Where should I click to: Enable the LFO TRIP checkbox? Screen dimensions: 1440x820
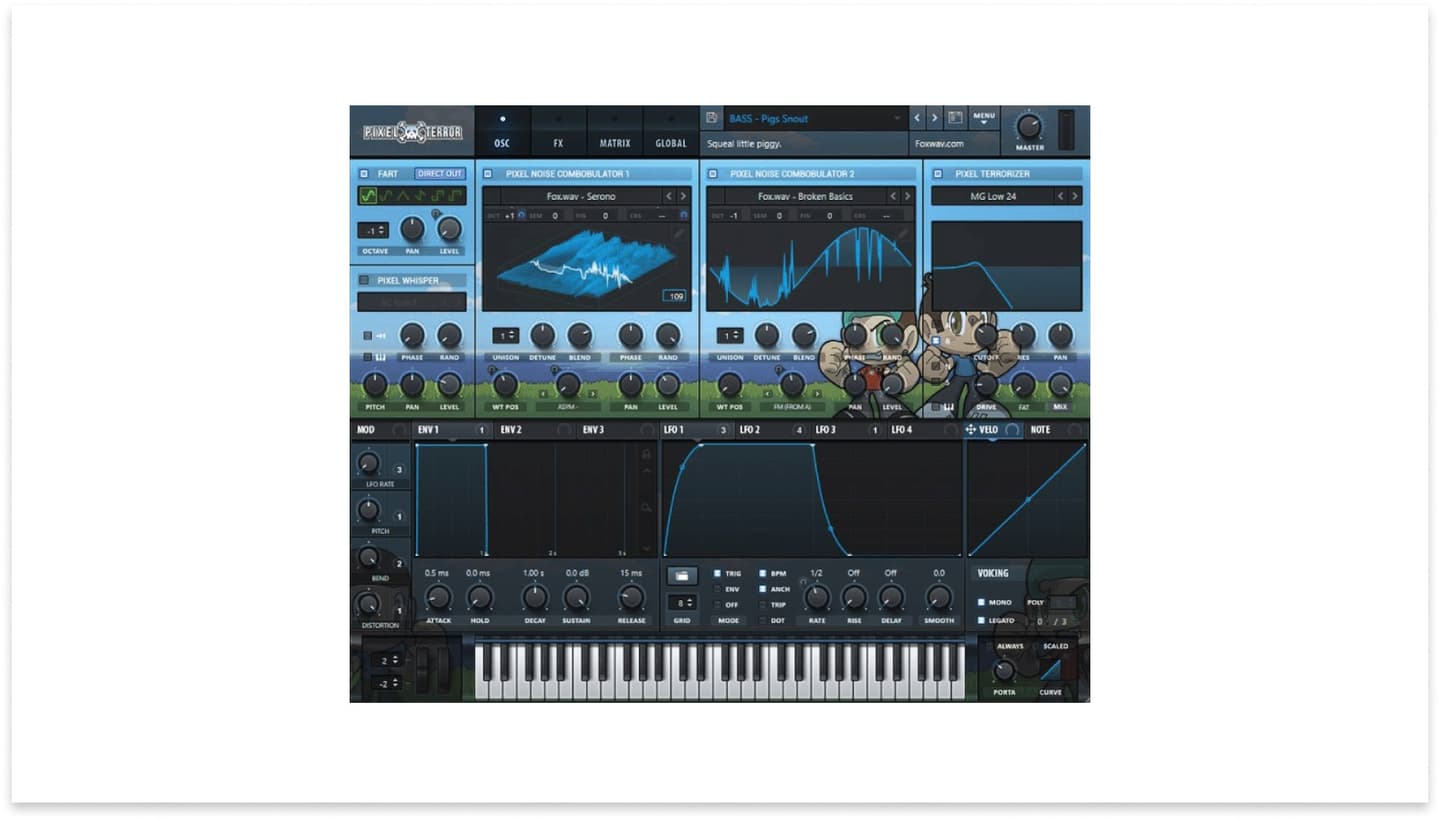[763, 604]
